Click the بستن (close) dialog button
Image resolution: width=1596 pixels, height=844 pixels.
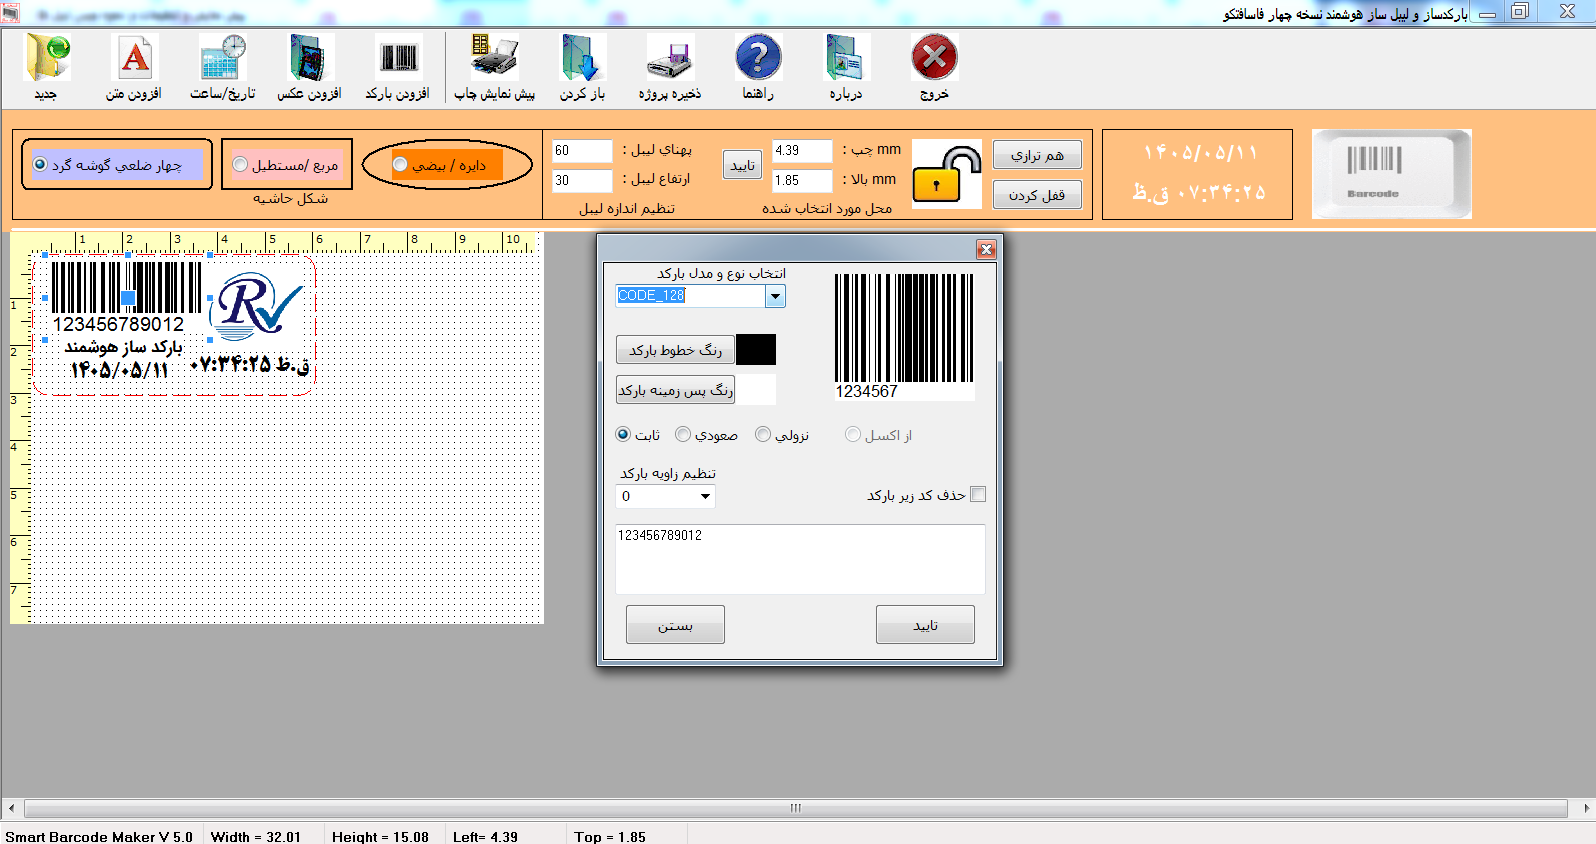pyautogui.click(x=675, y=625)
